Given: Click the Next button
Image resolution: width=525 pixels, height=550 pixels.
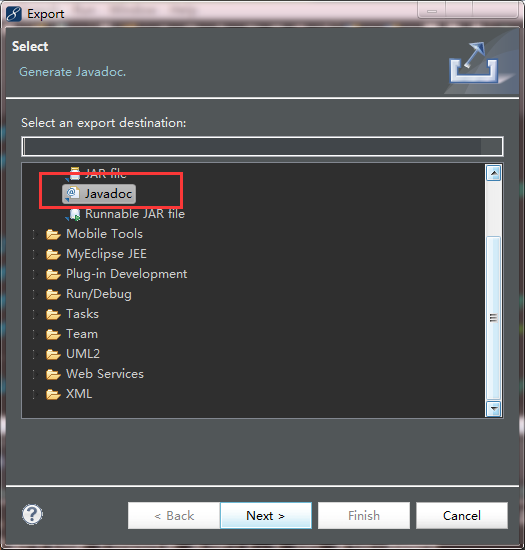Looking at the screenshot, I should coord(266,515).
